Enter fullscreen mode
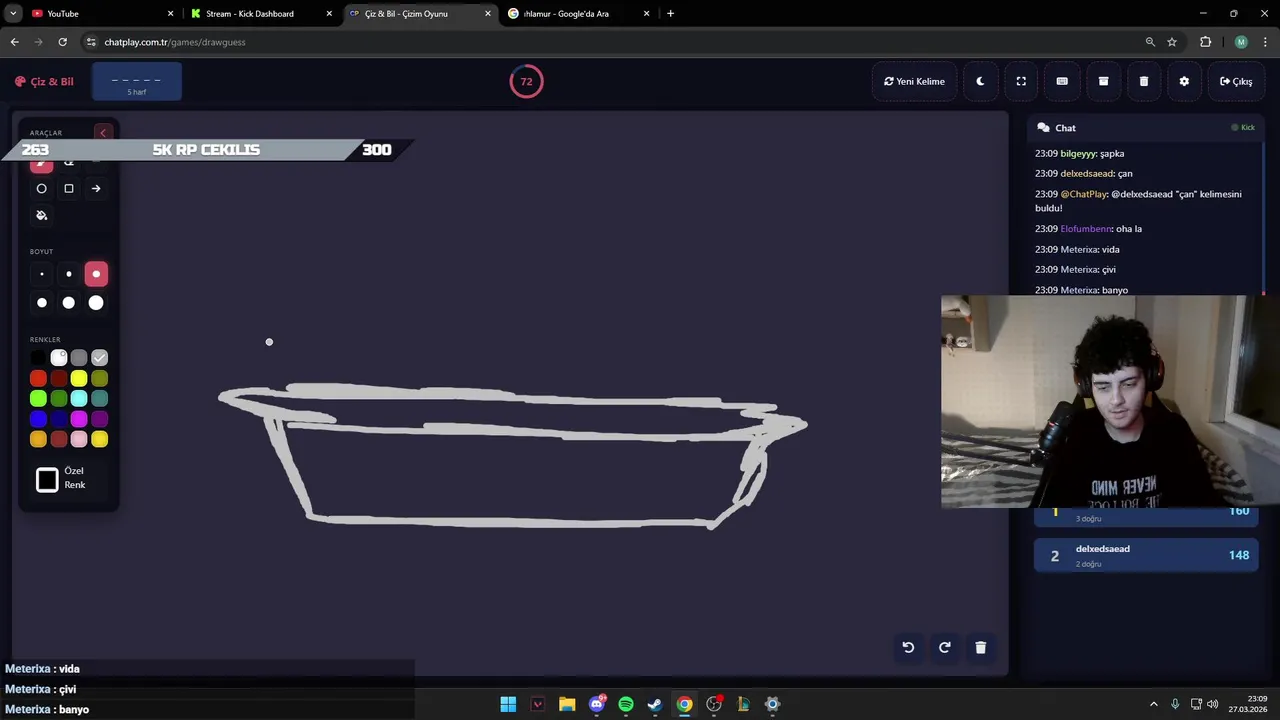This screenshot has width=1280, height=720. click(1021, 81)
